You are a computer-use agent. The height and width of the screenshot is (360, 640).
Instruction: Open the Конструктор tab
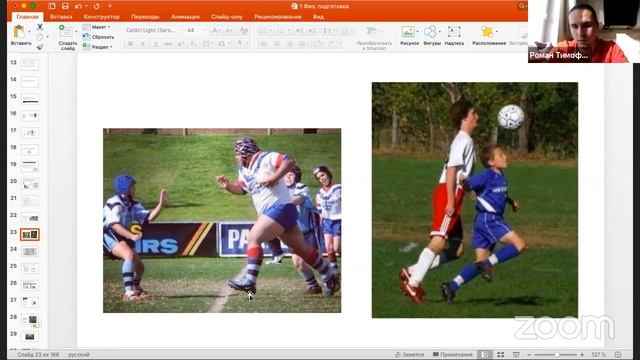[102, 17]
